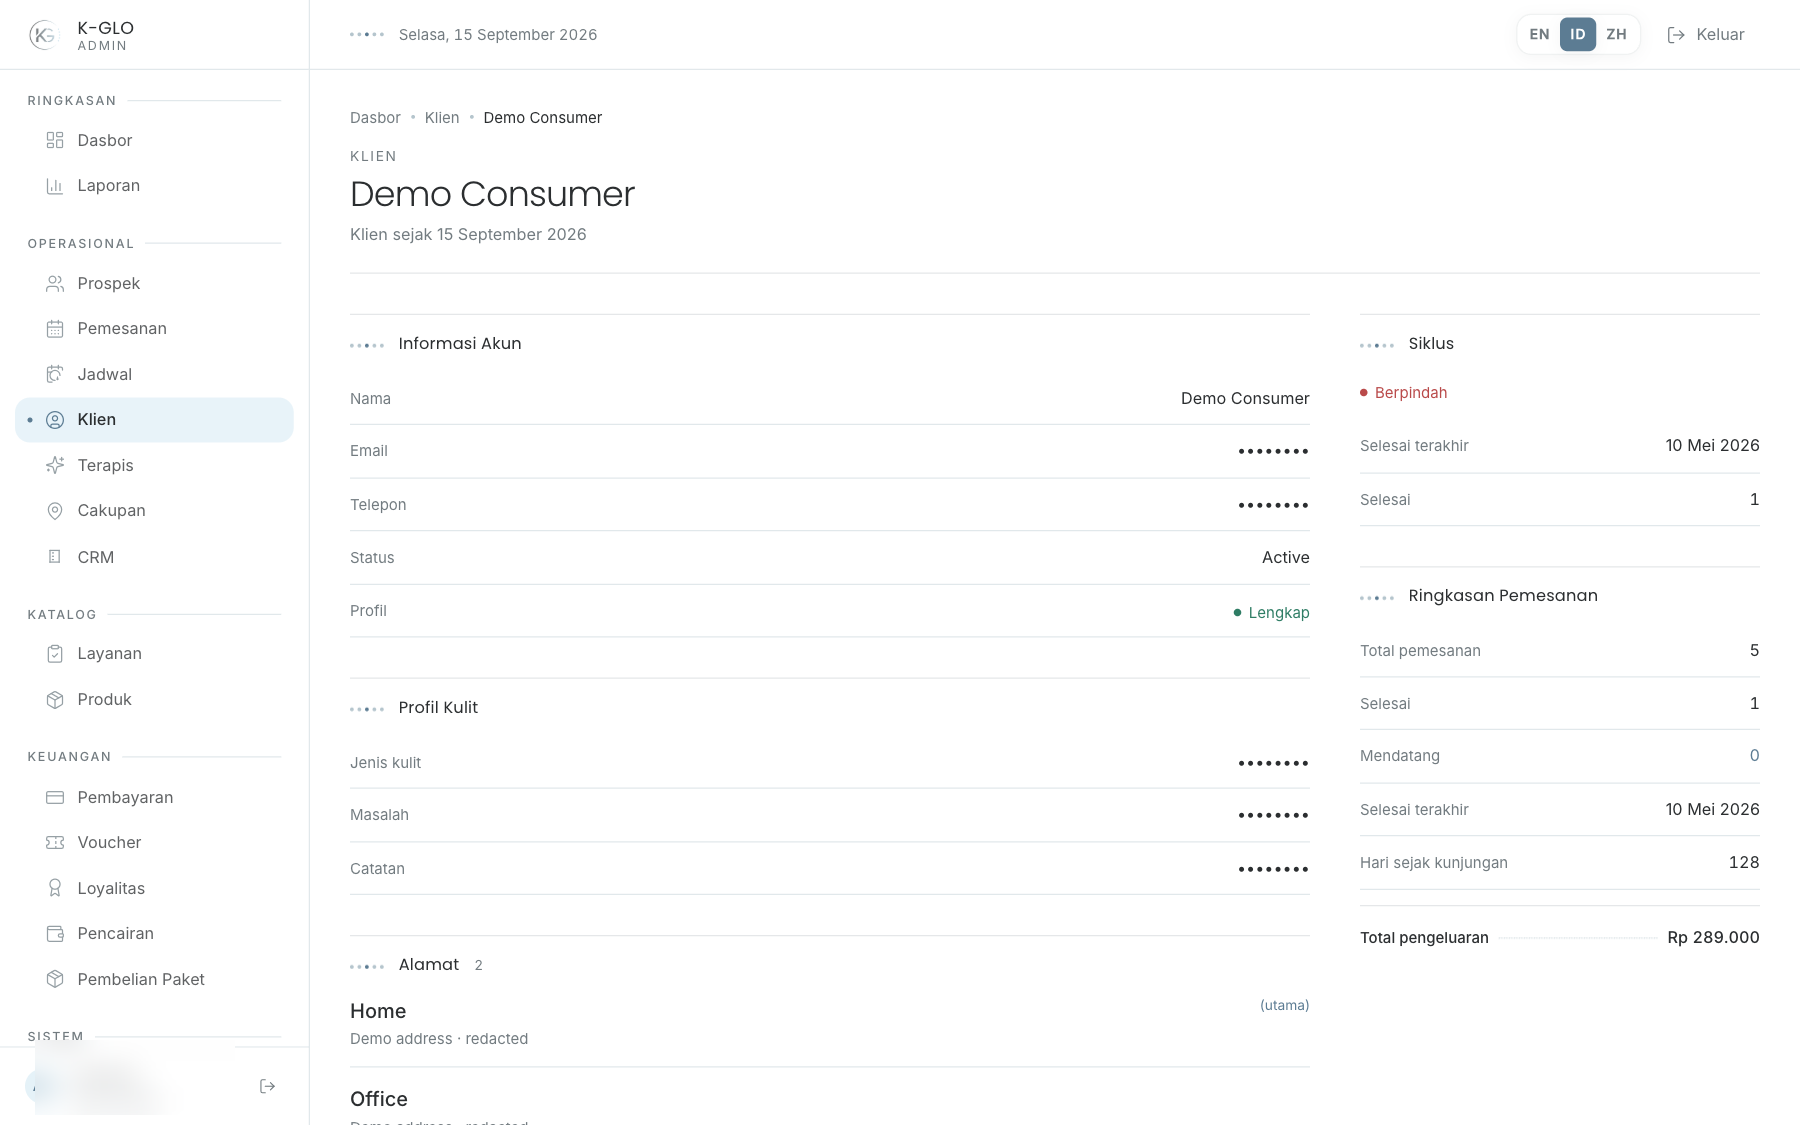This screenshot has height=1125, width=1800.
Task: Click the Pemesanan calendar icon
Action: [x=55, y=329]
